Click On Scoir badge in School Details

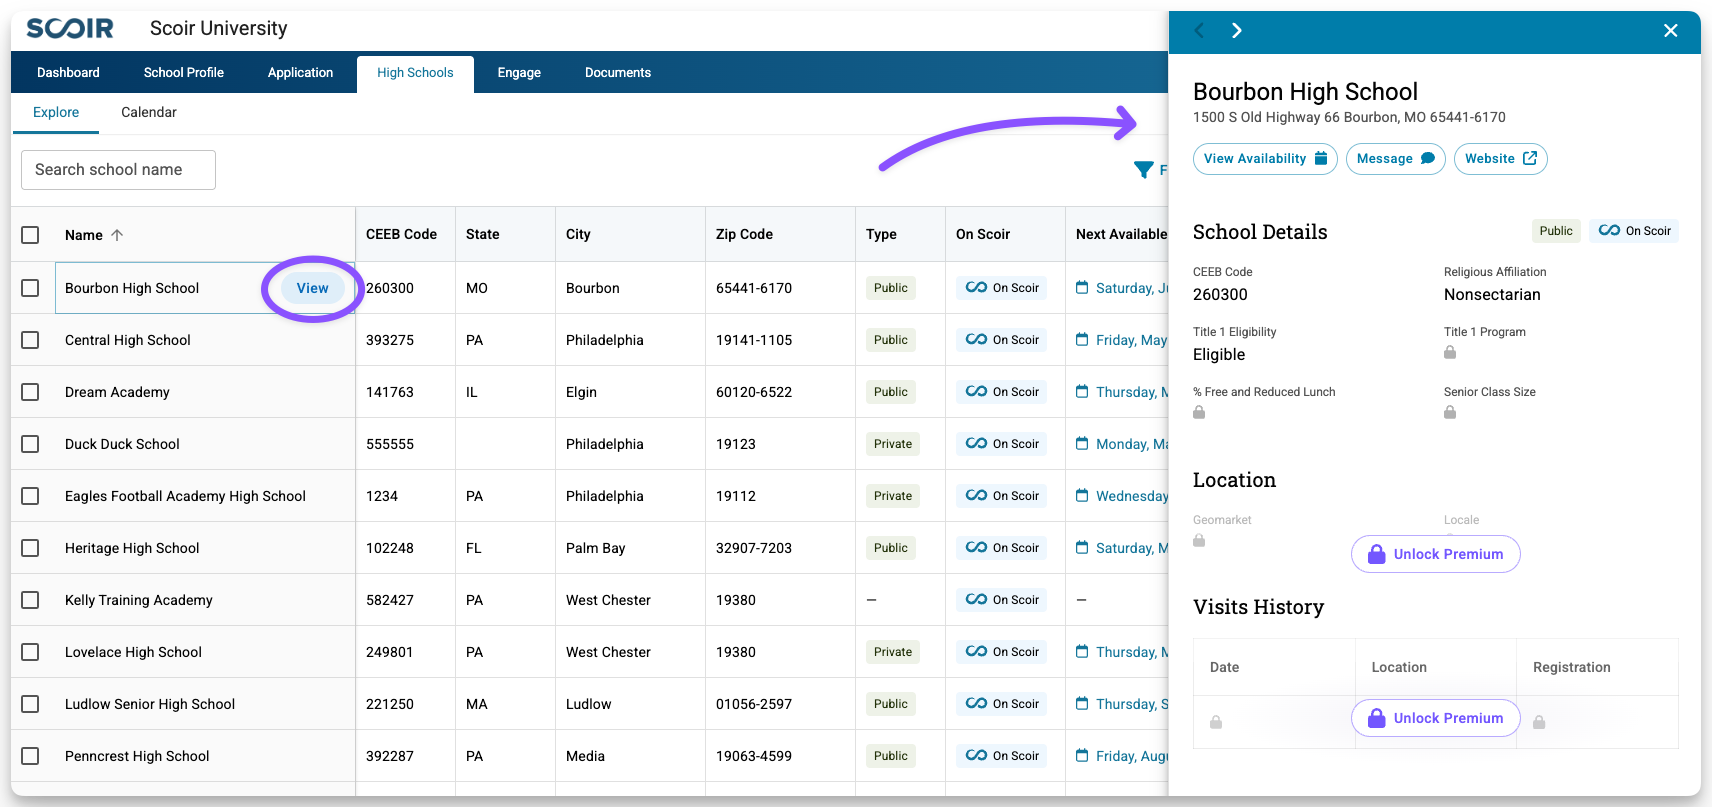click(x=1634, y=231)
